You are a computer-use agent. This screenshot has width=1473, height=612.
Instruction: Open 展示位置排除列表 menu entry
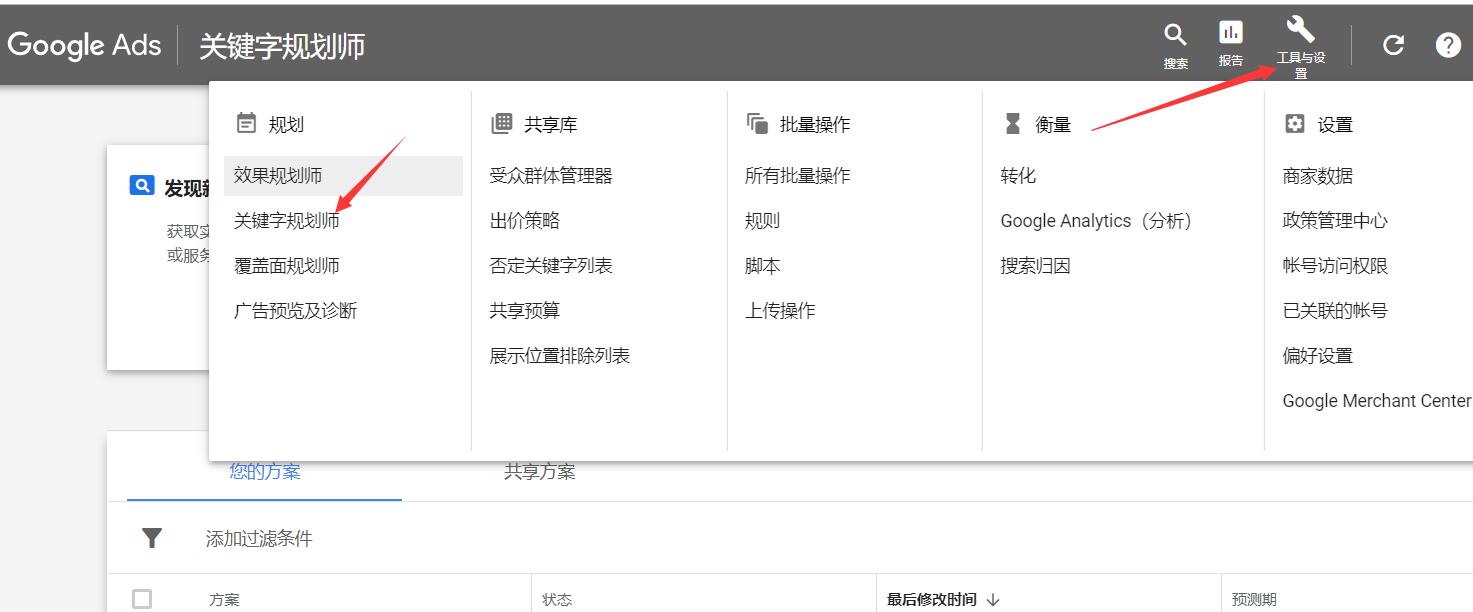[560, 356]
